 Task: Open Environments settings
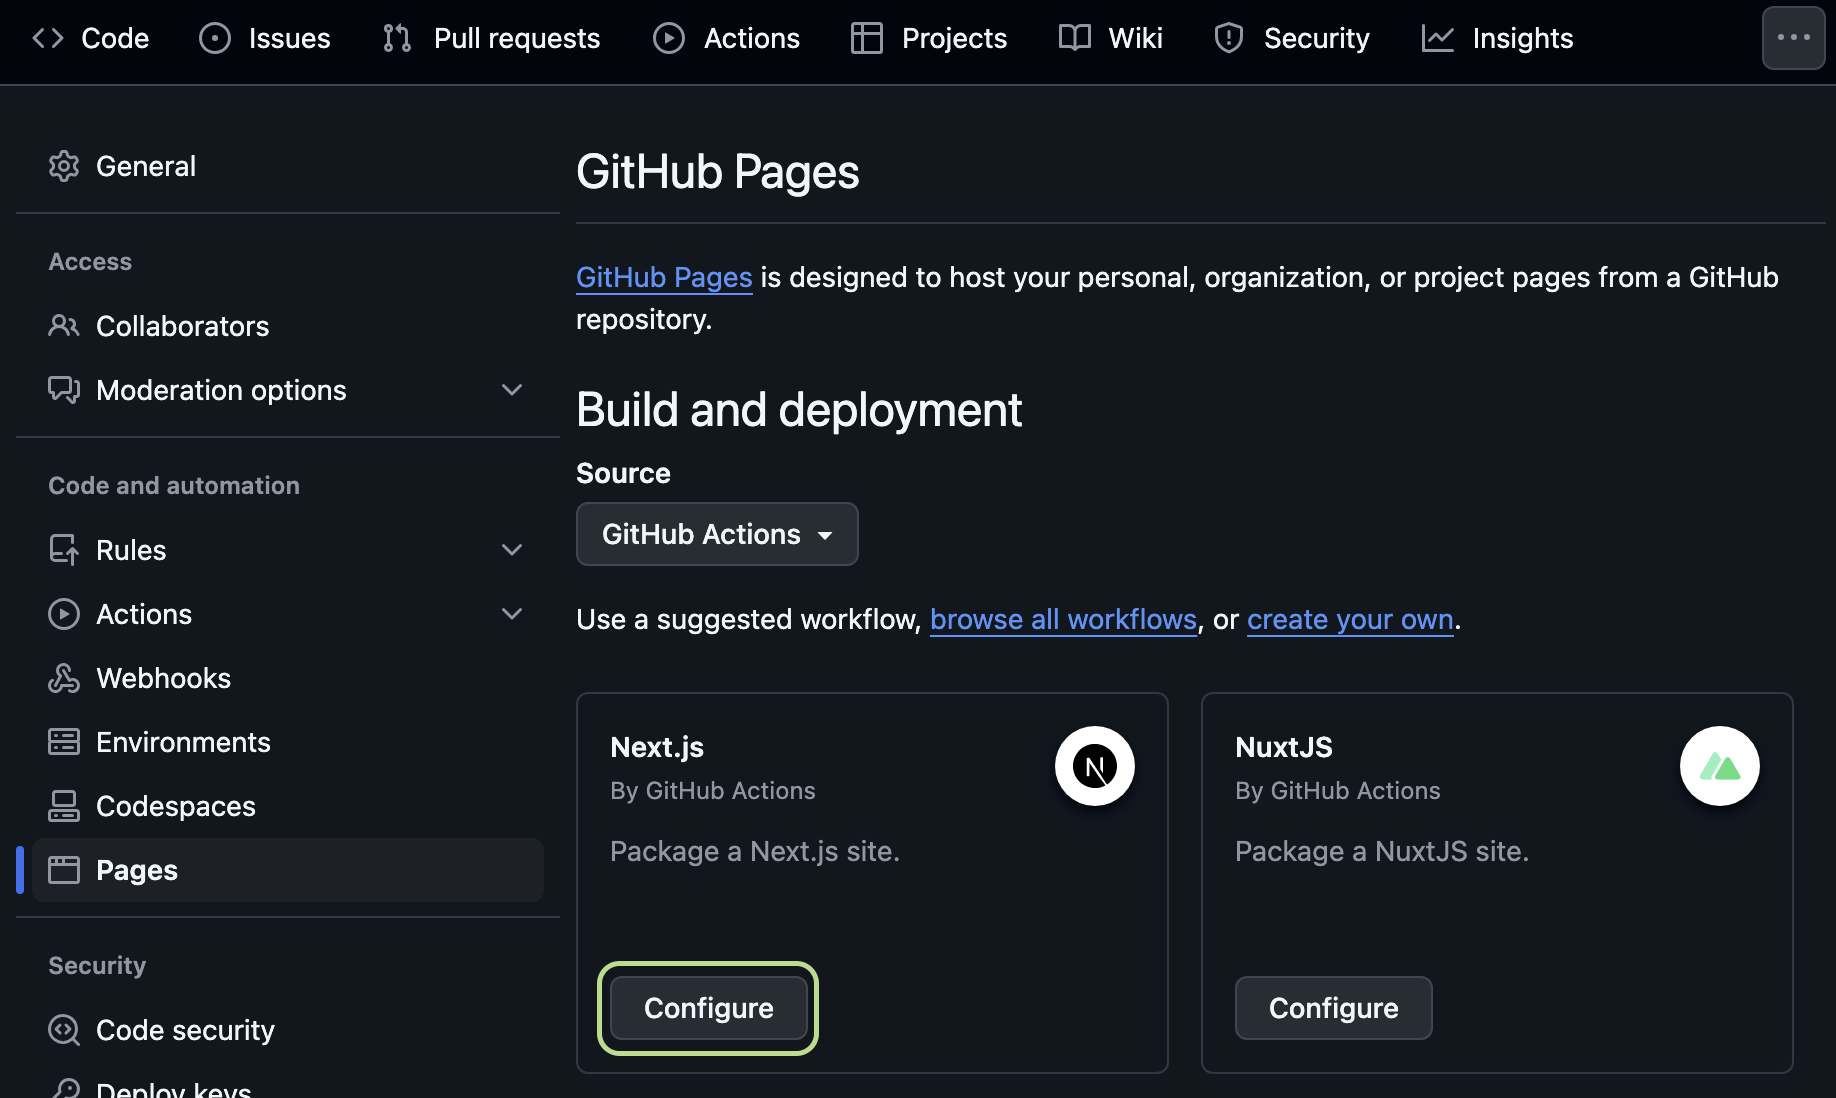pyautogui.click(x=288, y=742)
